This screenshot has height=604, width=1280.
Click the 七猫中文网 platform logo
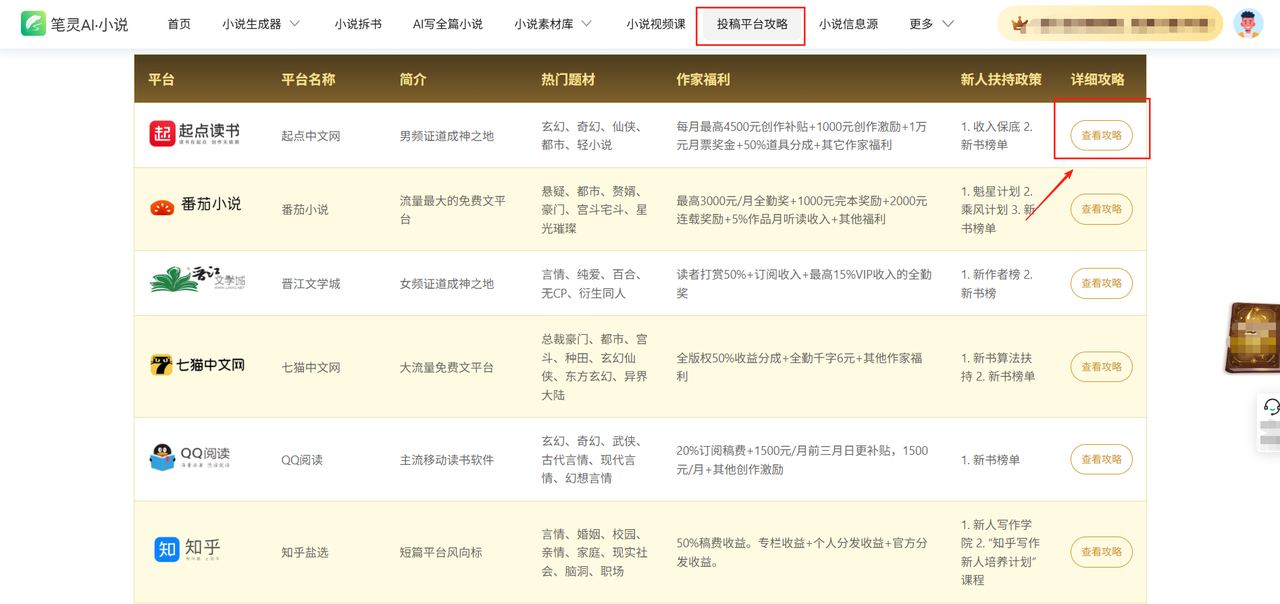click(197, 365)
